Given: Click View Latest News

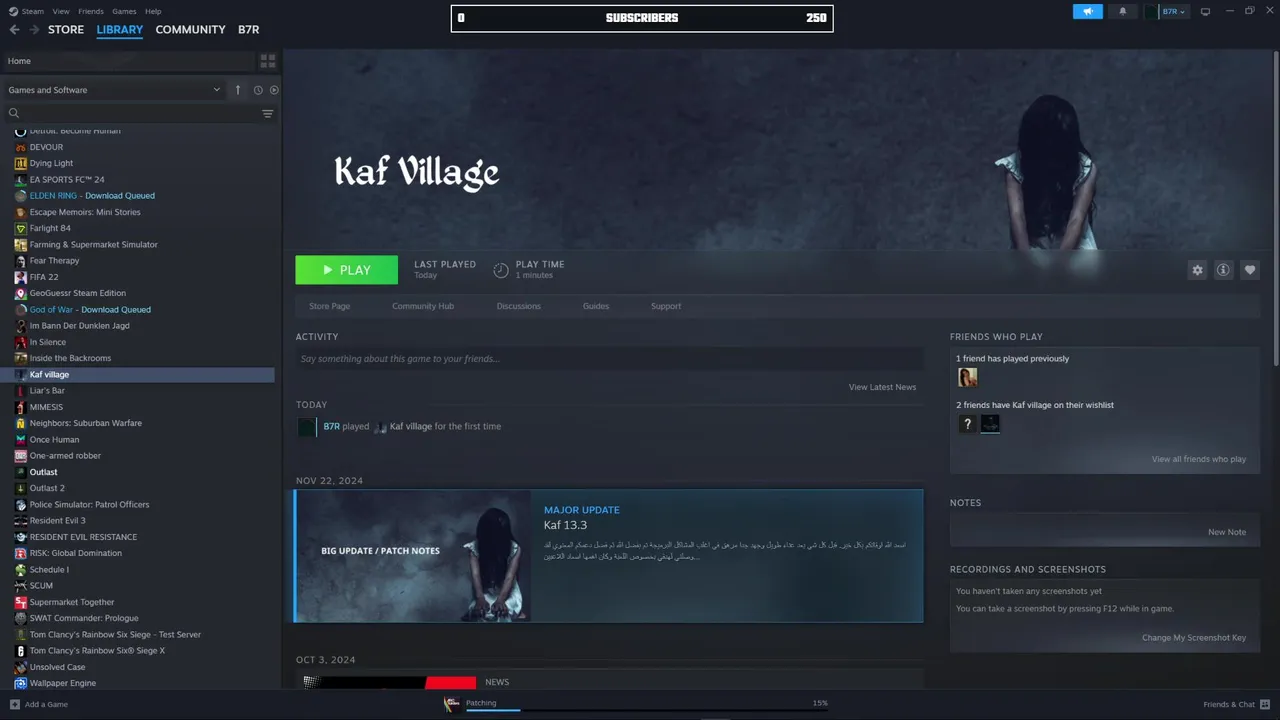Looking at the screenshot, I should [882, 387].
